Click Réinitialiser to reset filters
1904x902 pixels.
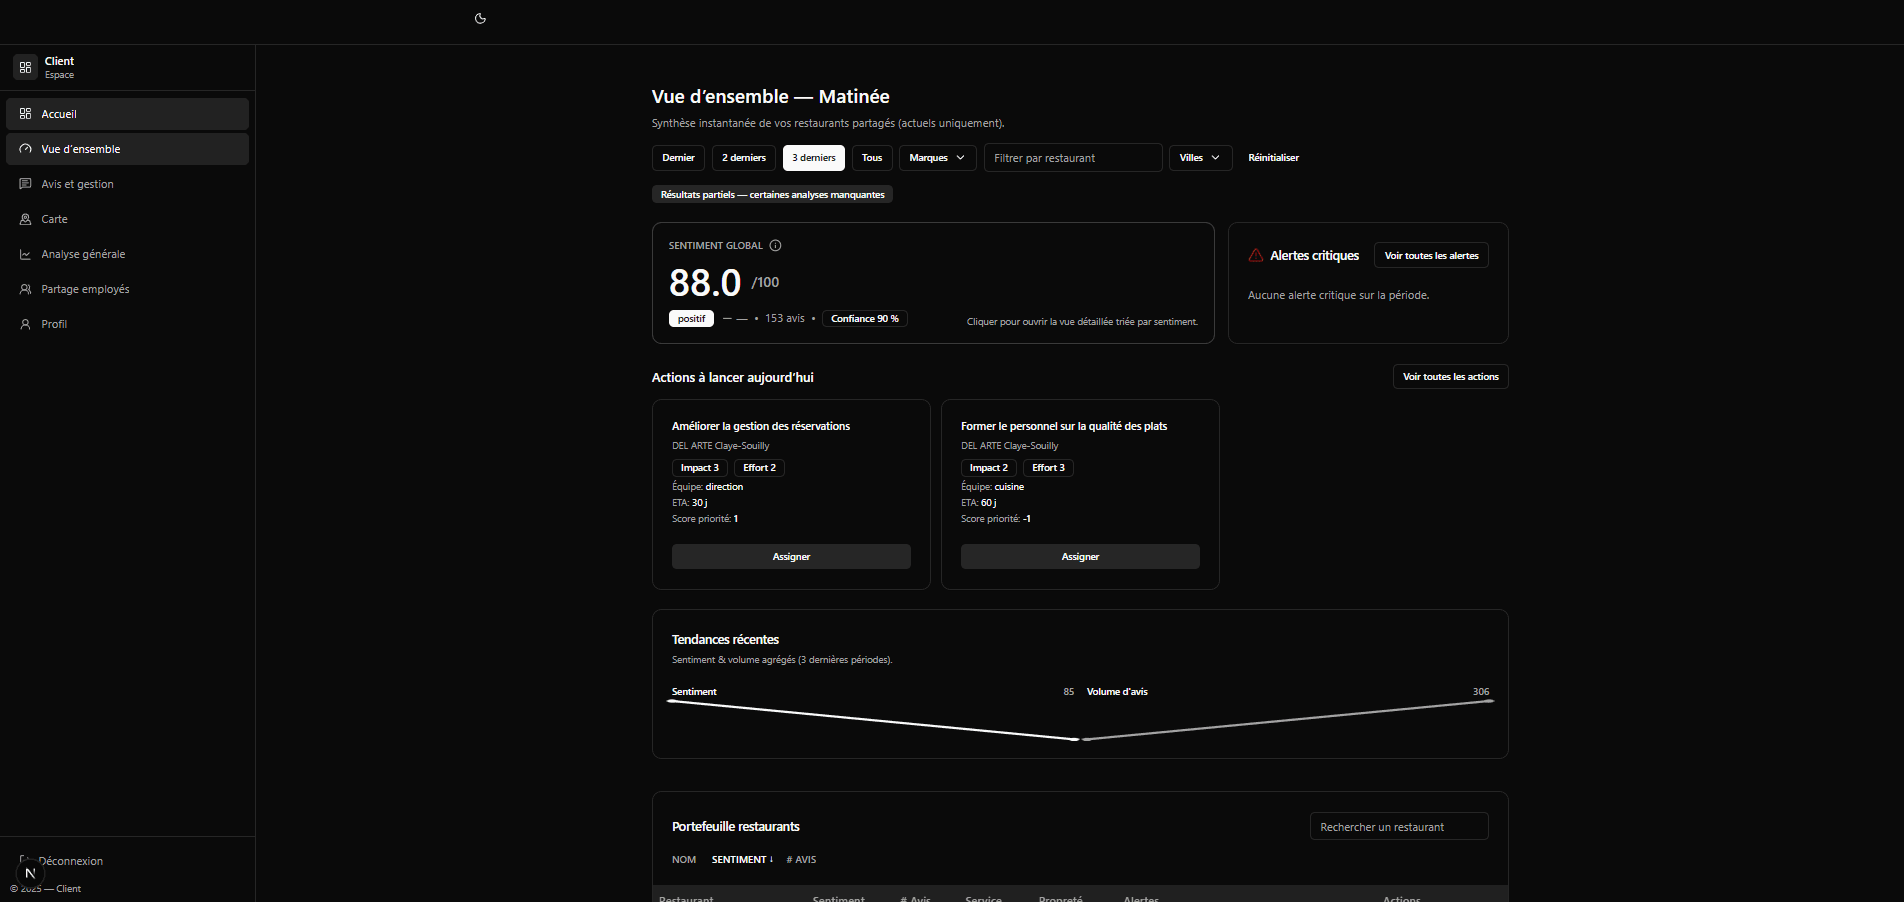(x=1273, y=158)
